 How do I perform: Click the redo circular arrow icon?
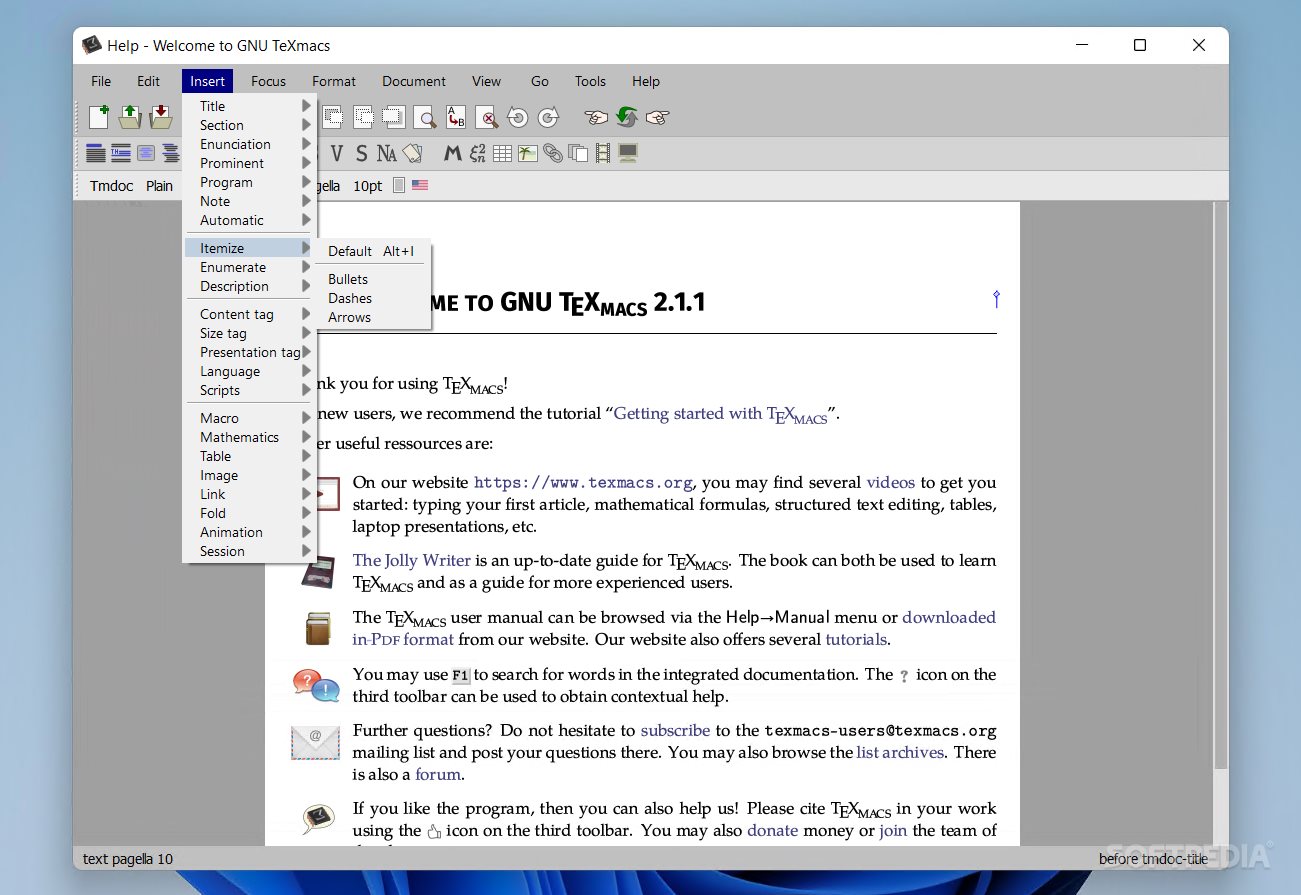(548, 117)
